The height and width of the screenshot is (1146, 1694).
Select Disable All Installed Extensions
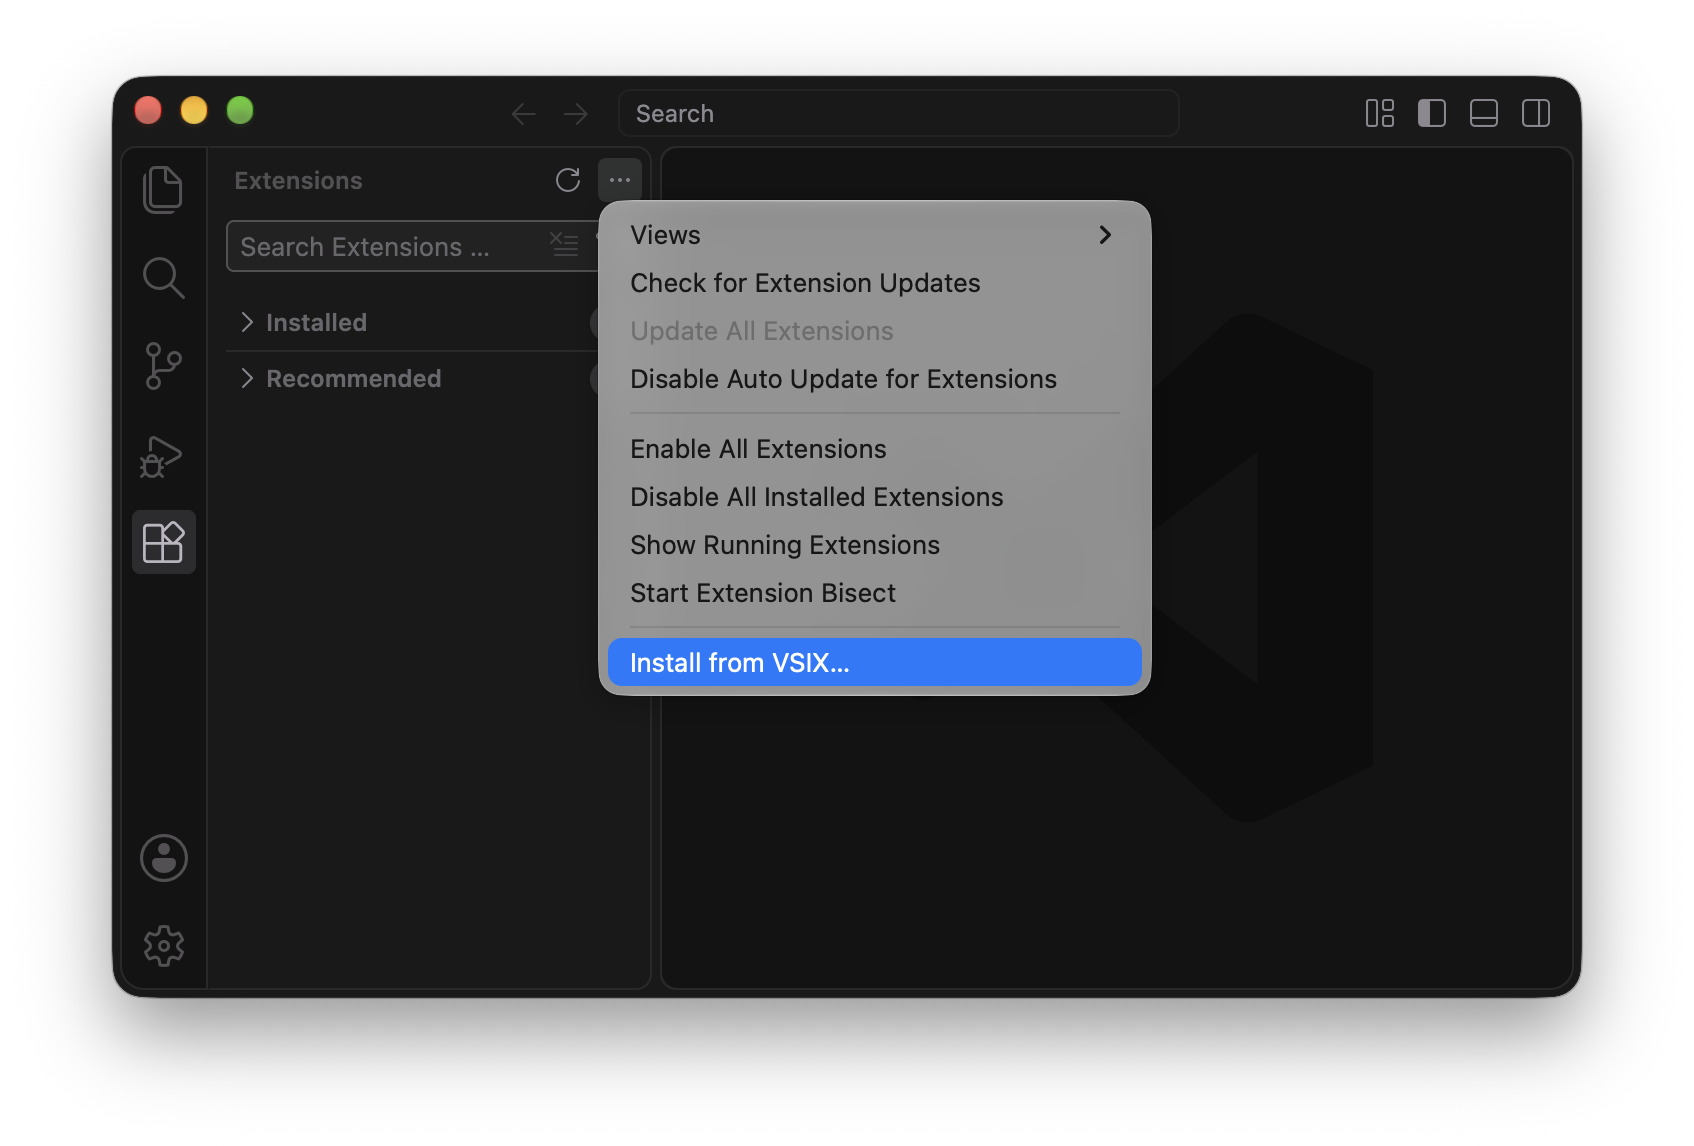pyautogui.click(x=874, y=497)
